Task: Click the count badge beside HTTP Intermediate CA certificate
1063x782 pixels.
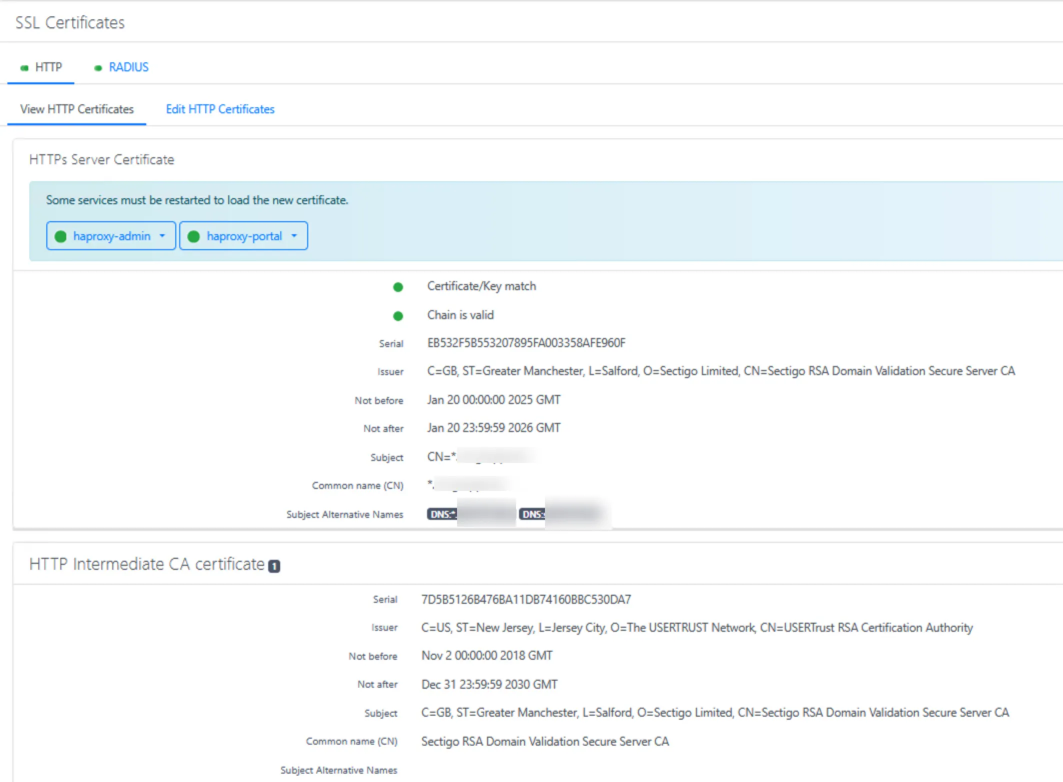Action: 276,564
